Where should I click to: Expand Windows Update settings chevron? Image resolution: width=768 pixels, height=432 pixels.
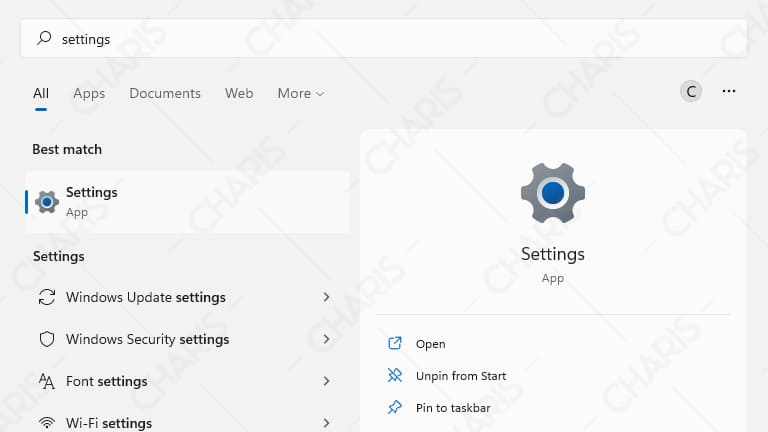point(327,297)
